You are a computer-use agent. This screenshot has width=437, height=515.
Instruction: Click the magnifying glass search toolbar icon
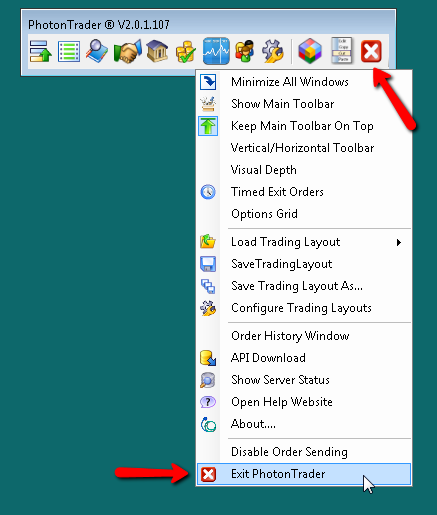coord(97,51)
